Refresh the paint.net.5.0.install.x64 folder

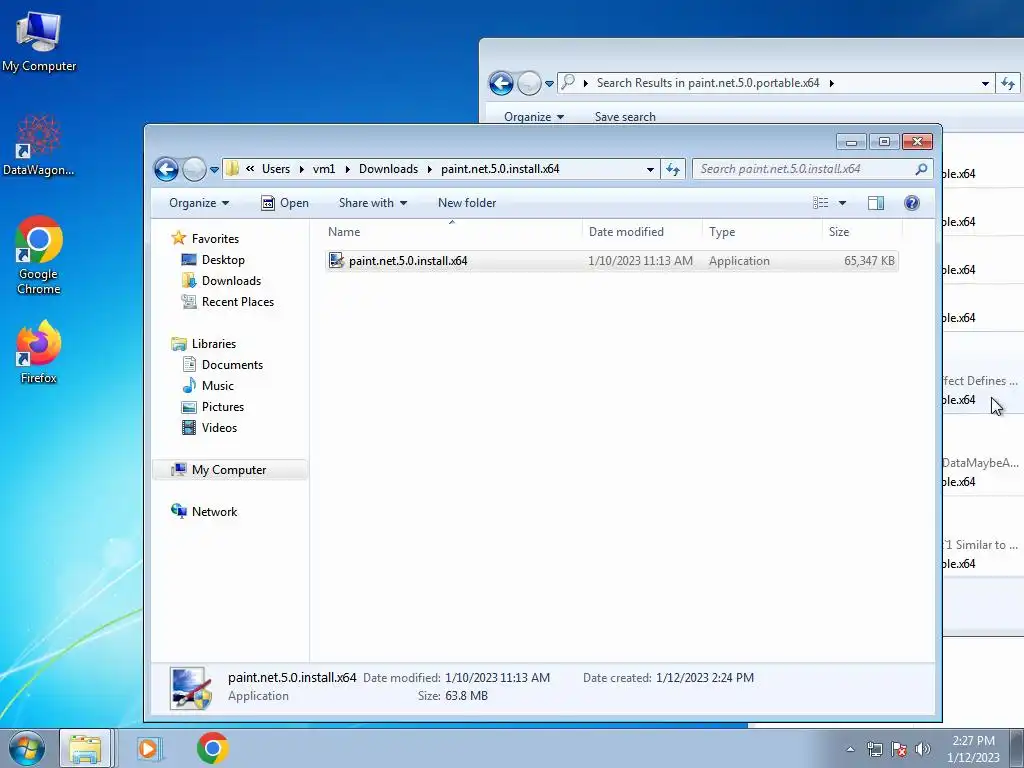pyautogui.click(x=673, y=169)
